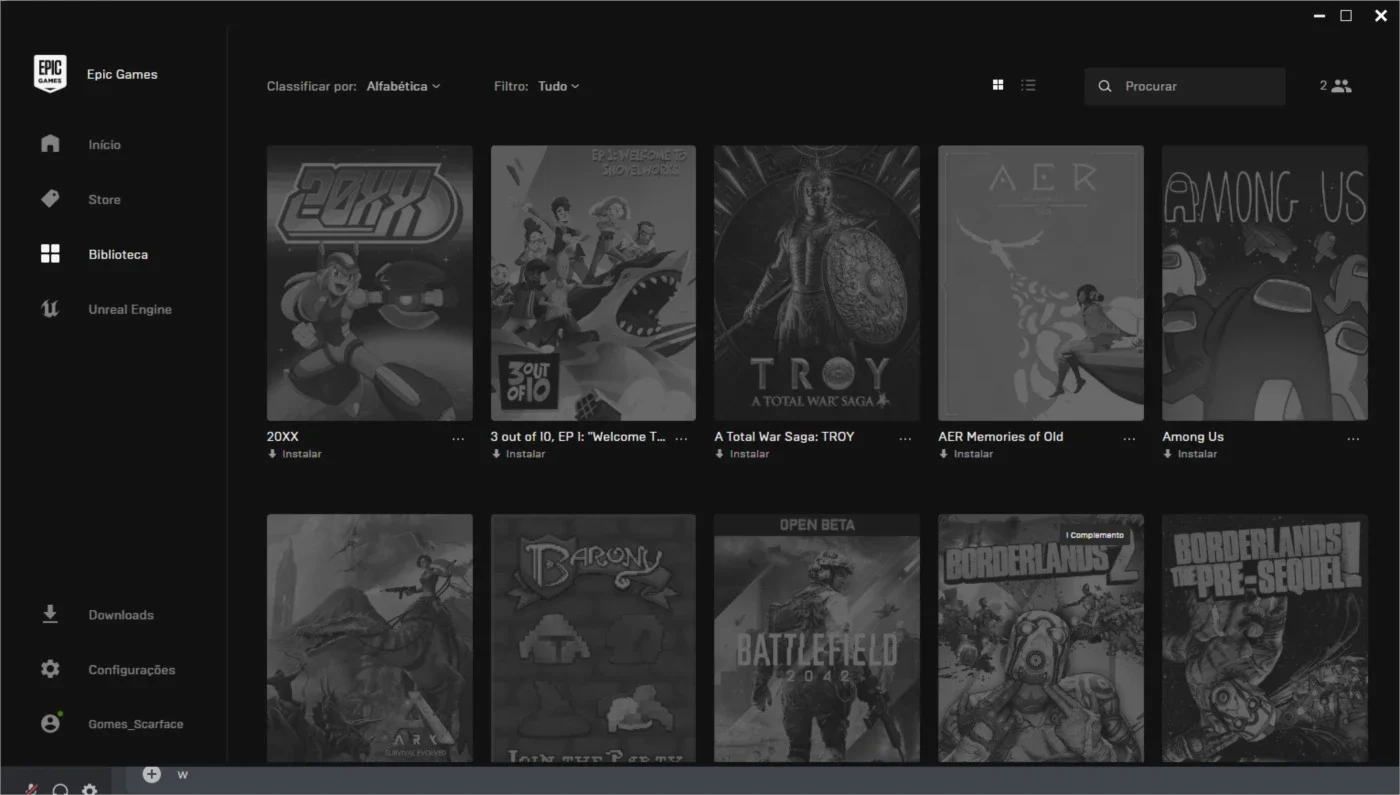Open the Gomes_Scarface profile menu

[136, 724]
